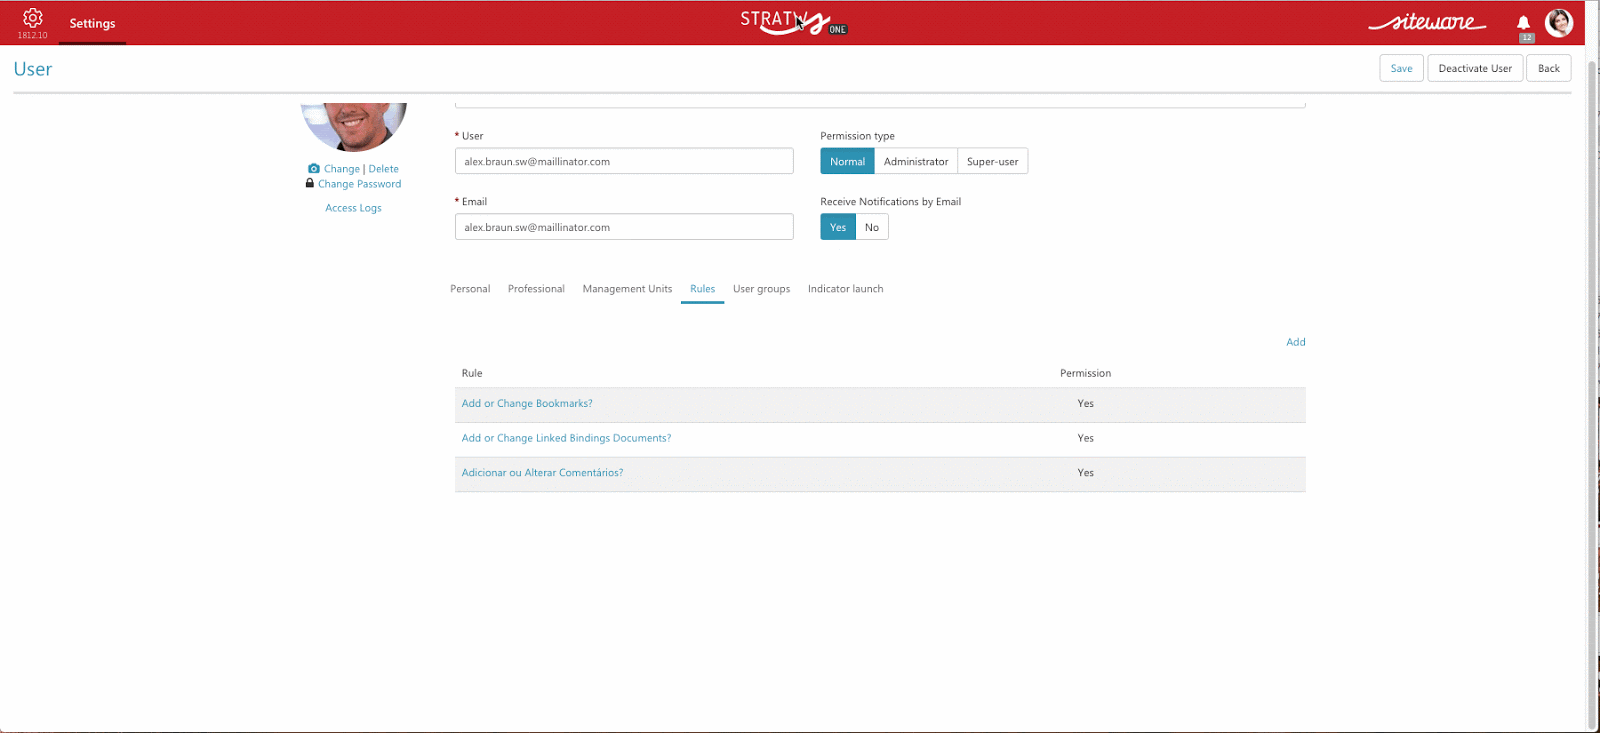
Task: Click the Save button
Action: (1401, 68)
